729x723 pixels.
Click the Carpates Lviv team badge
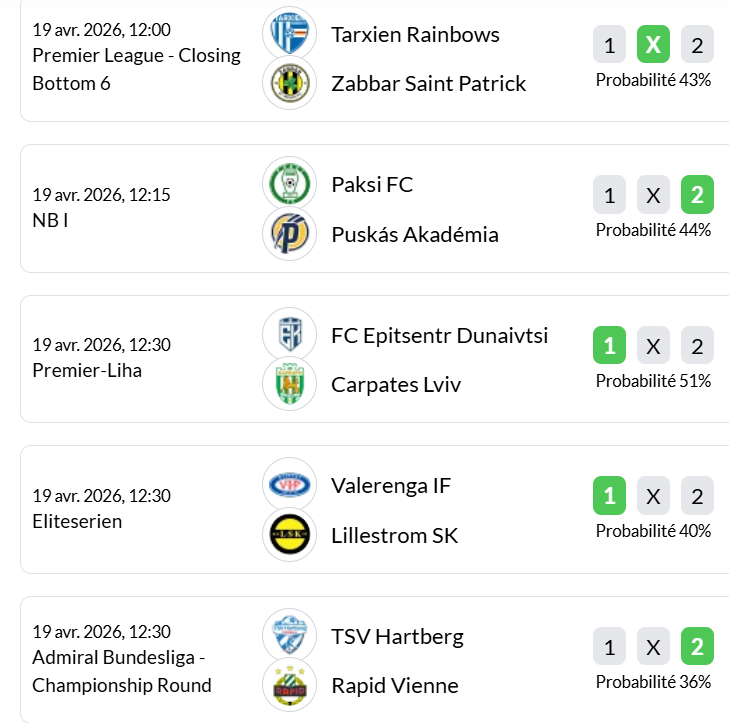[289, 384]
